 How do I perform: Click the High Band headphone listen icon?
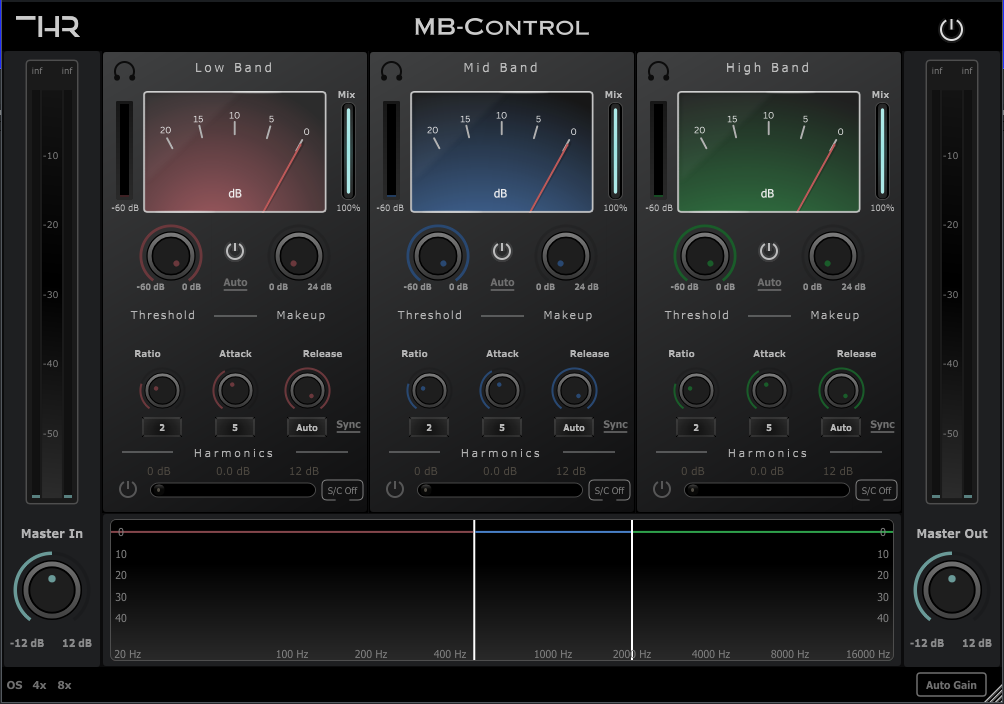coord(658,71)
